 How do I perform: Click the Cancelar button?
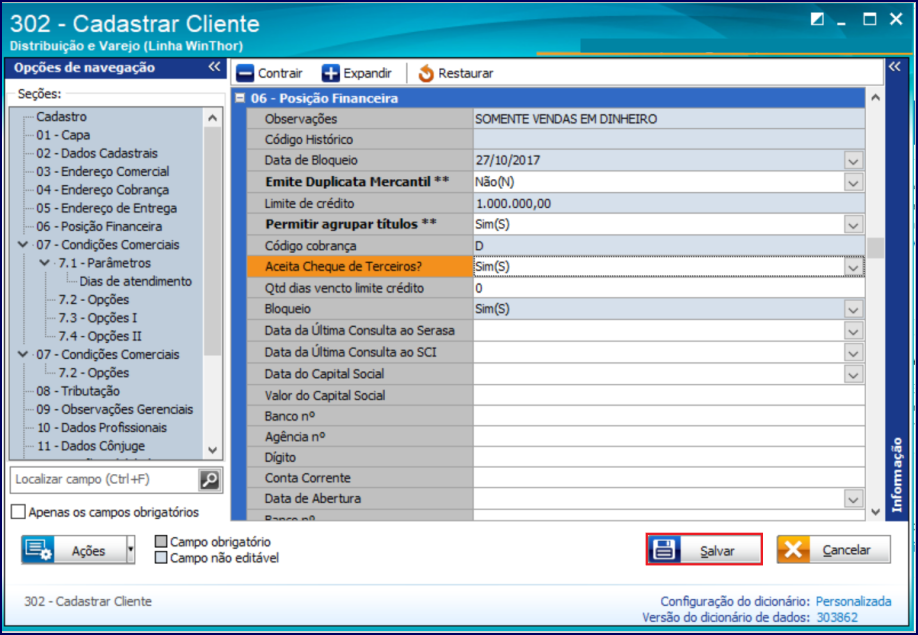pos(834,550)
